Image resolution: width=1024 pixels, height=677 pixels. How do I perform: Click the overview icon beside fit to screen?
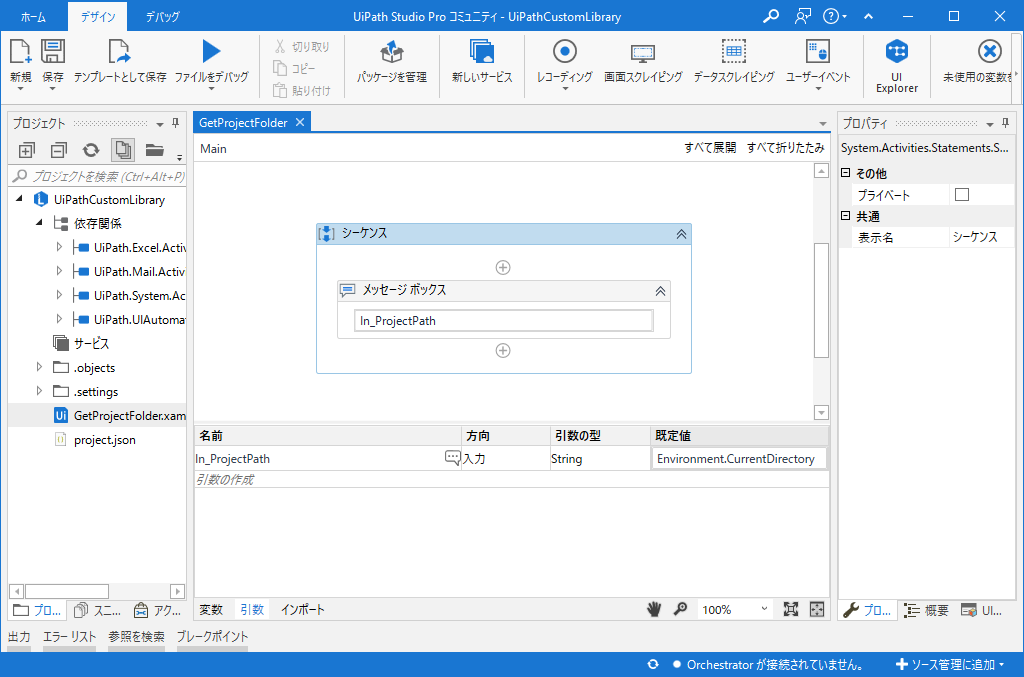(x=817, y=609)
